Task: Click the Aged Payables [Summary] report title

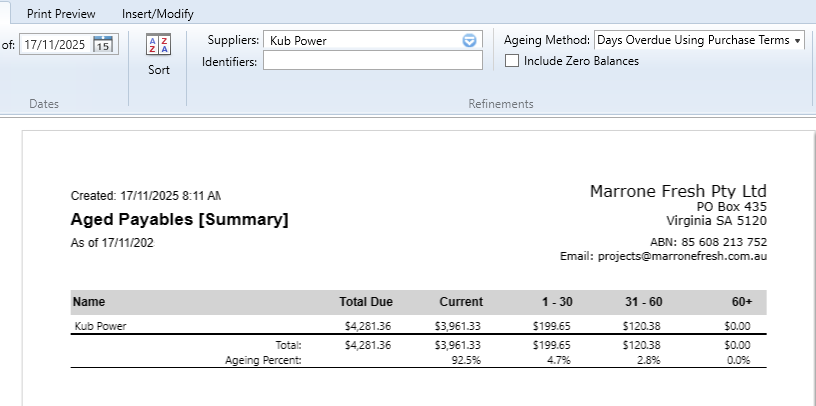Action: [x=179, y=220]
